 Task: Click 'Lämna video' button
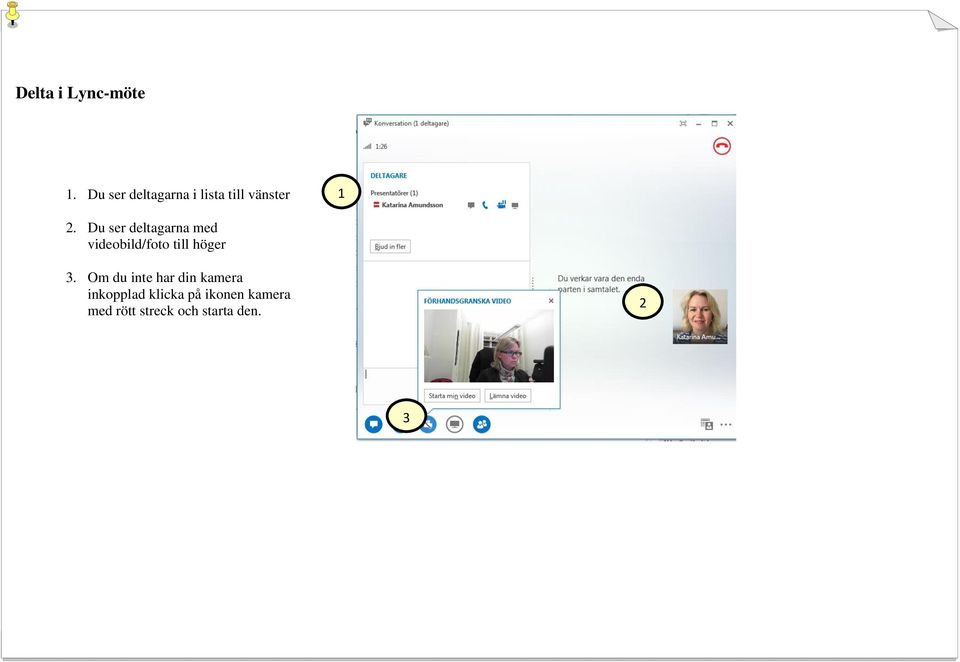(x=508, y=396)
